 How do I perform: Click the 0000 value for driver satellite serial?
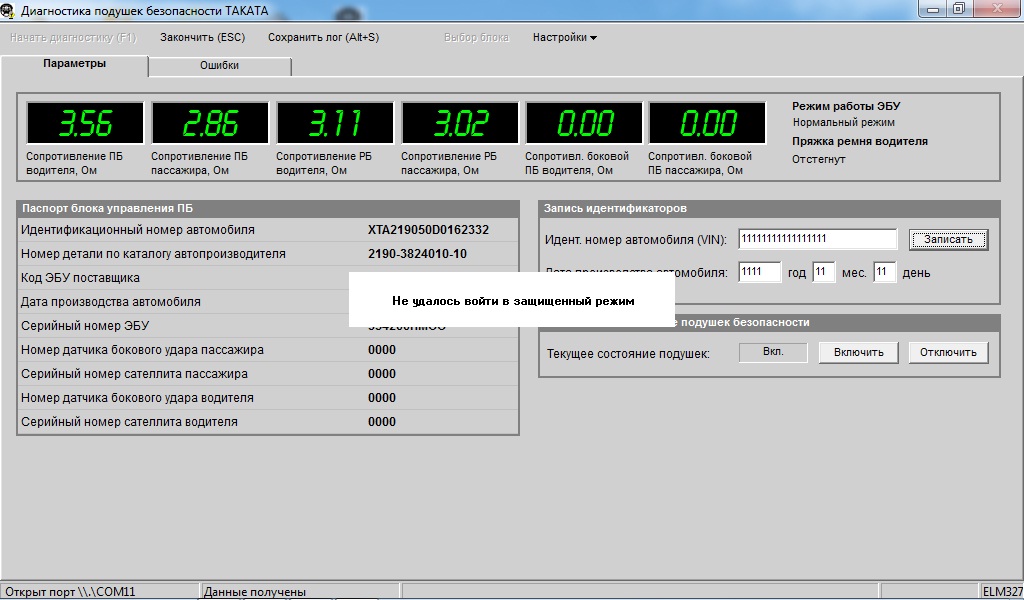(x=382, y=422)
